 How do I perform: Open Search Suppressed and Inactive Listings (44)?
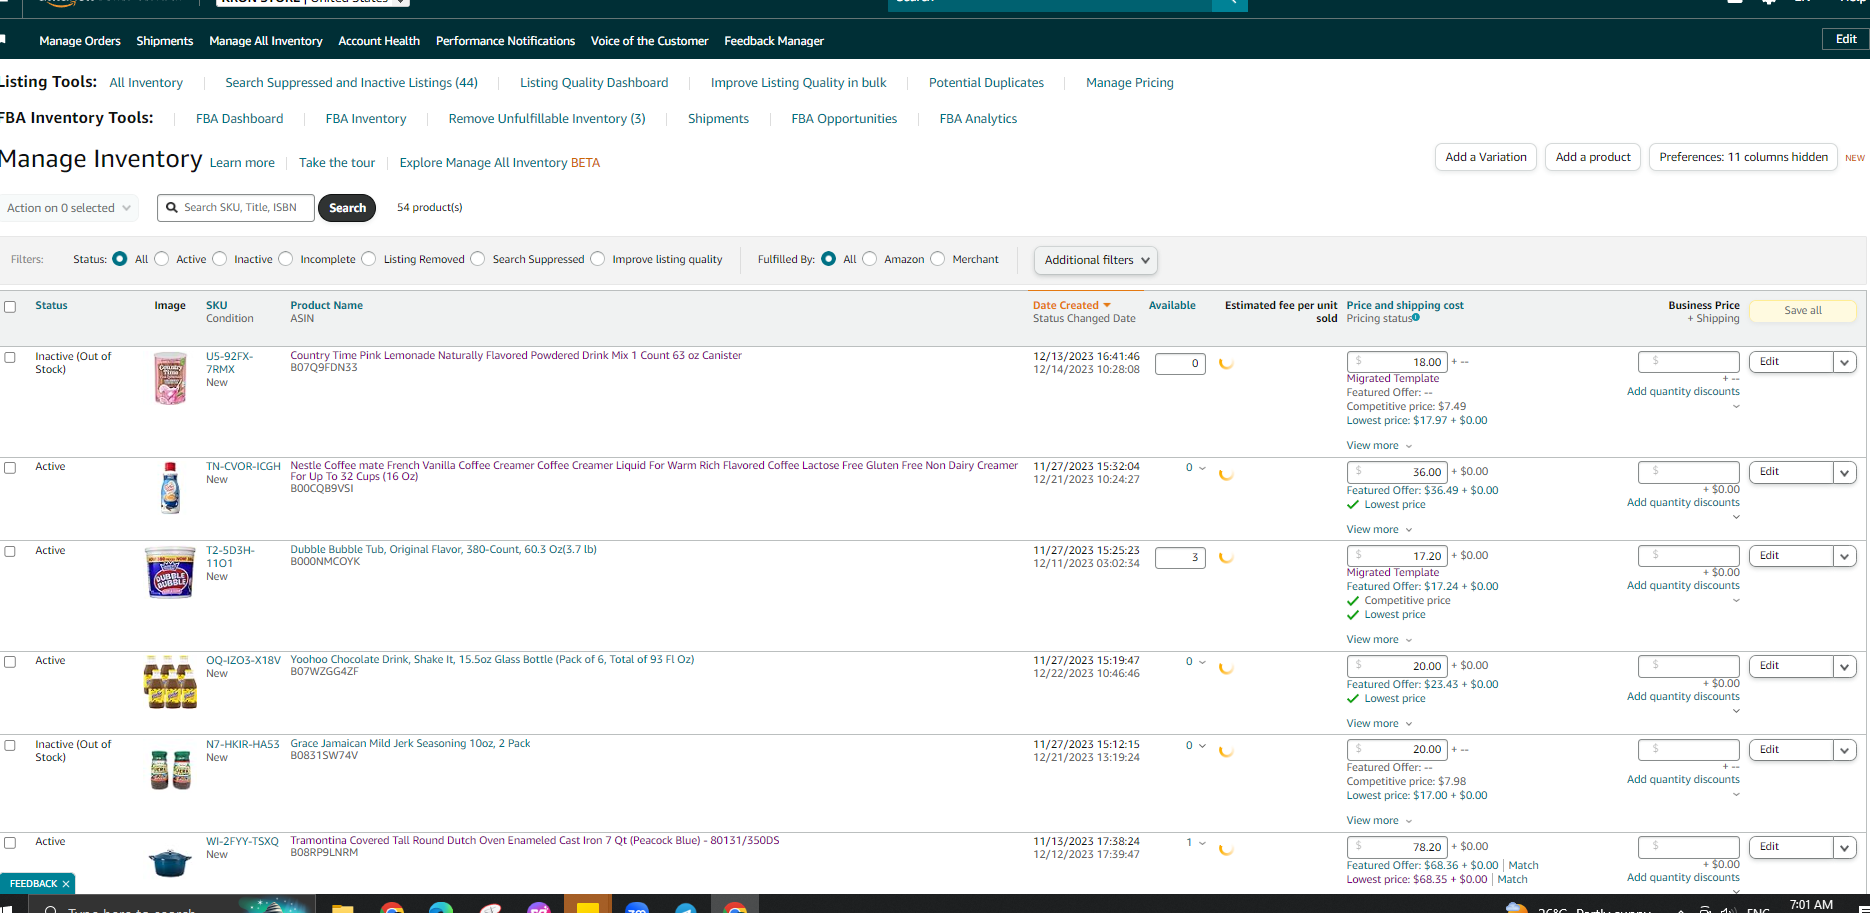351,83
